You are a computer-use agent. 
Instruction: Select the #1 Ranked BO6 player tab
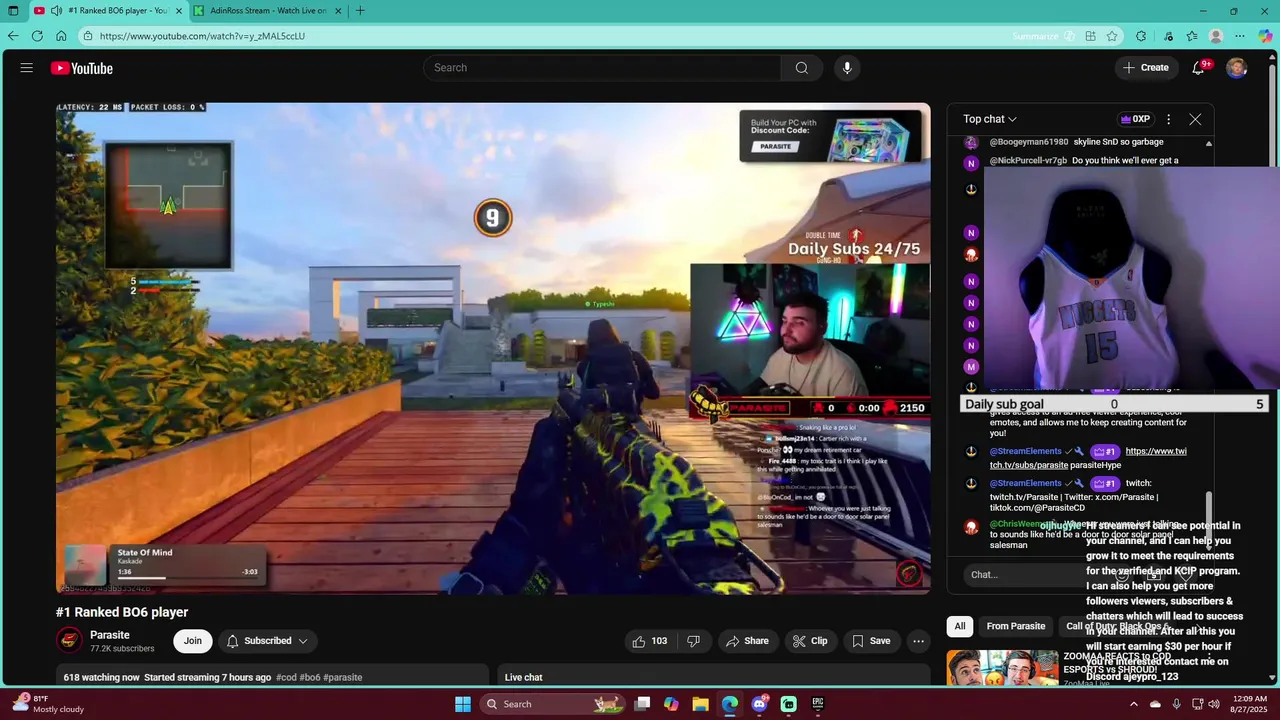(110, 11)
